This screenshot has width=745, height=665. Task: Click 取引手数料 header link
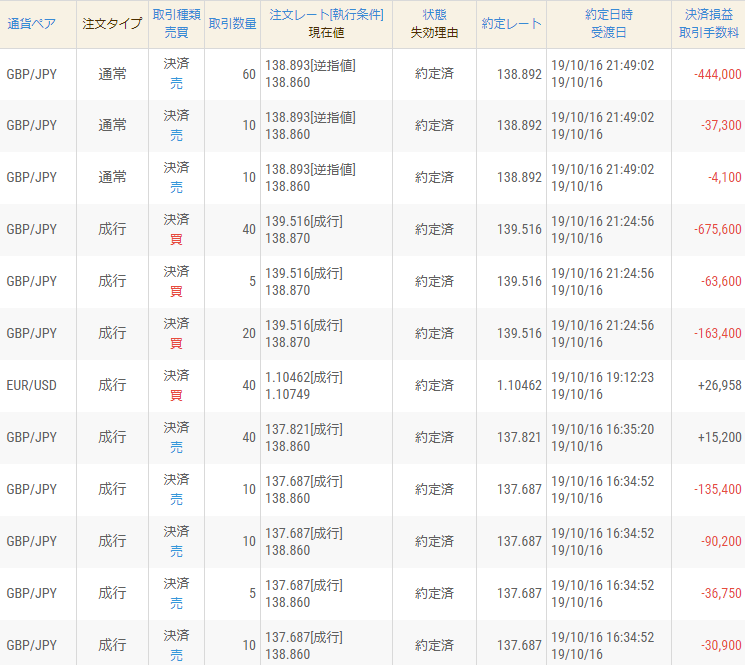click(x=708, y=33)
